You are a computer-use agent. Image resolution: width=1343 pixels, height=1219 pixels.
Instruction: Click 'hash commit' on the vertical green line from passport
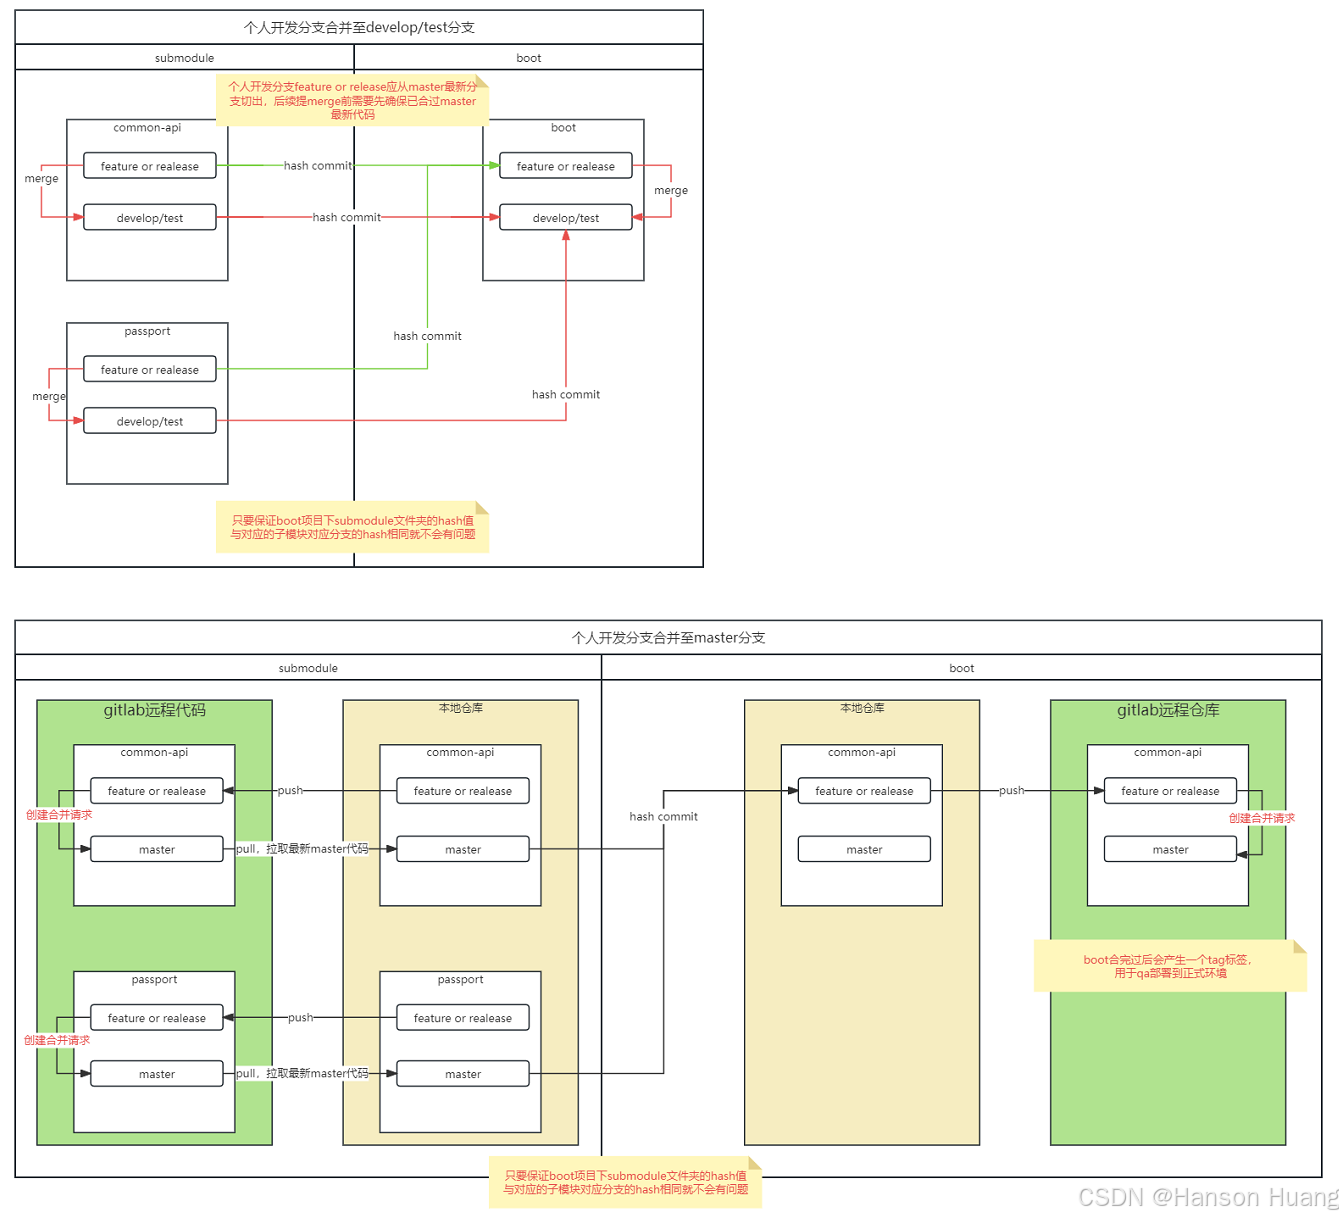428,336
